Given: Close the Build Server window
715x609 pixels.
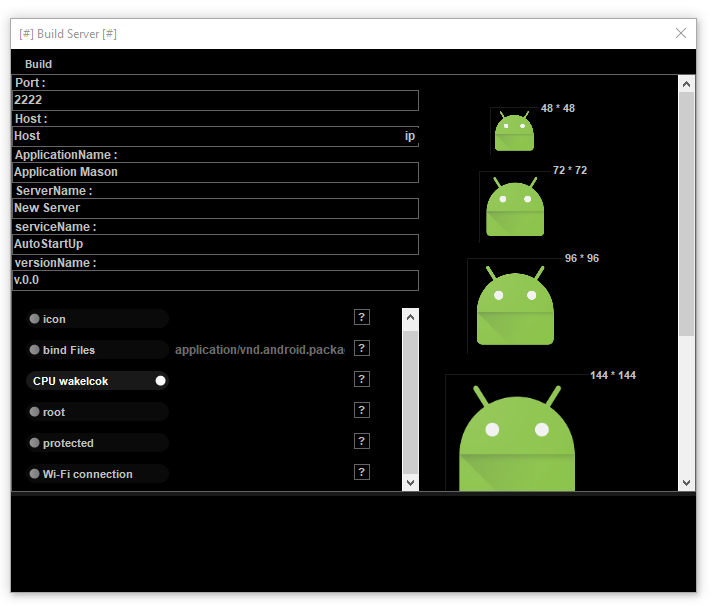Looking at the screenshot, I should click(681, 33).
